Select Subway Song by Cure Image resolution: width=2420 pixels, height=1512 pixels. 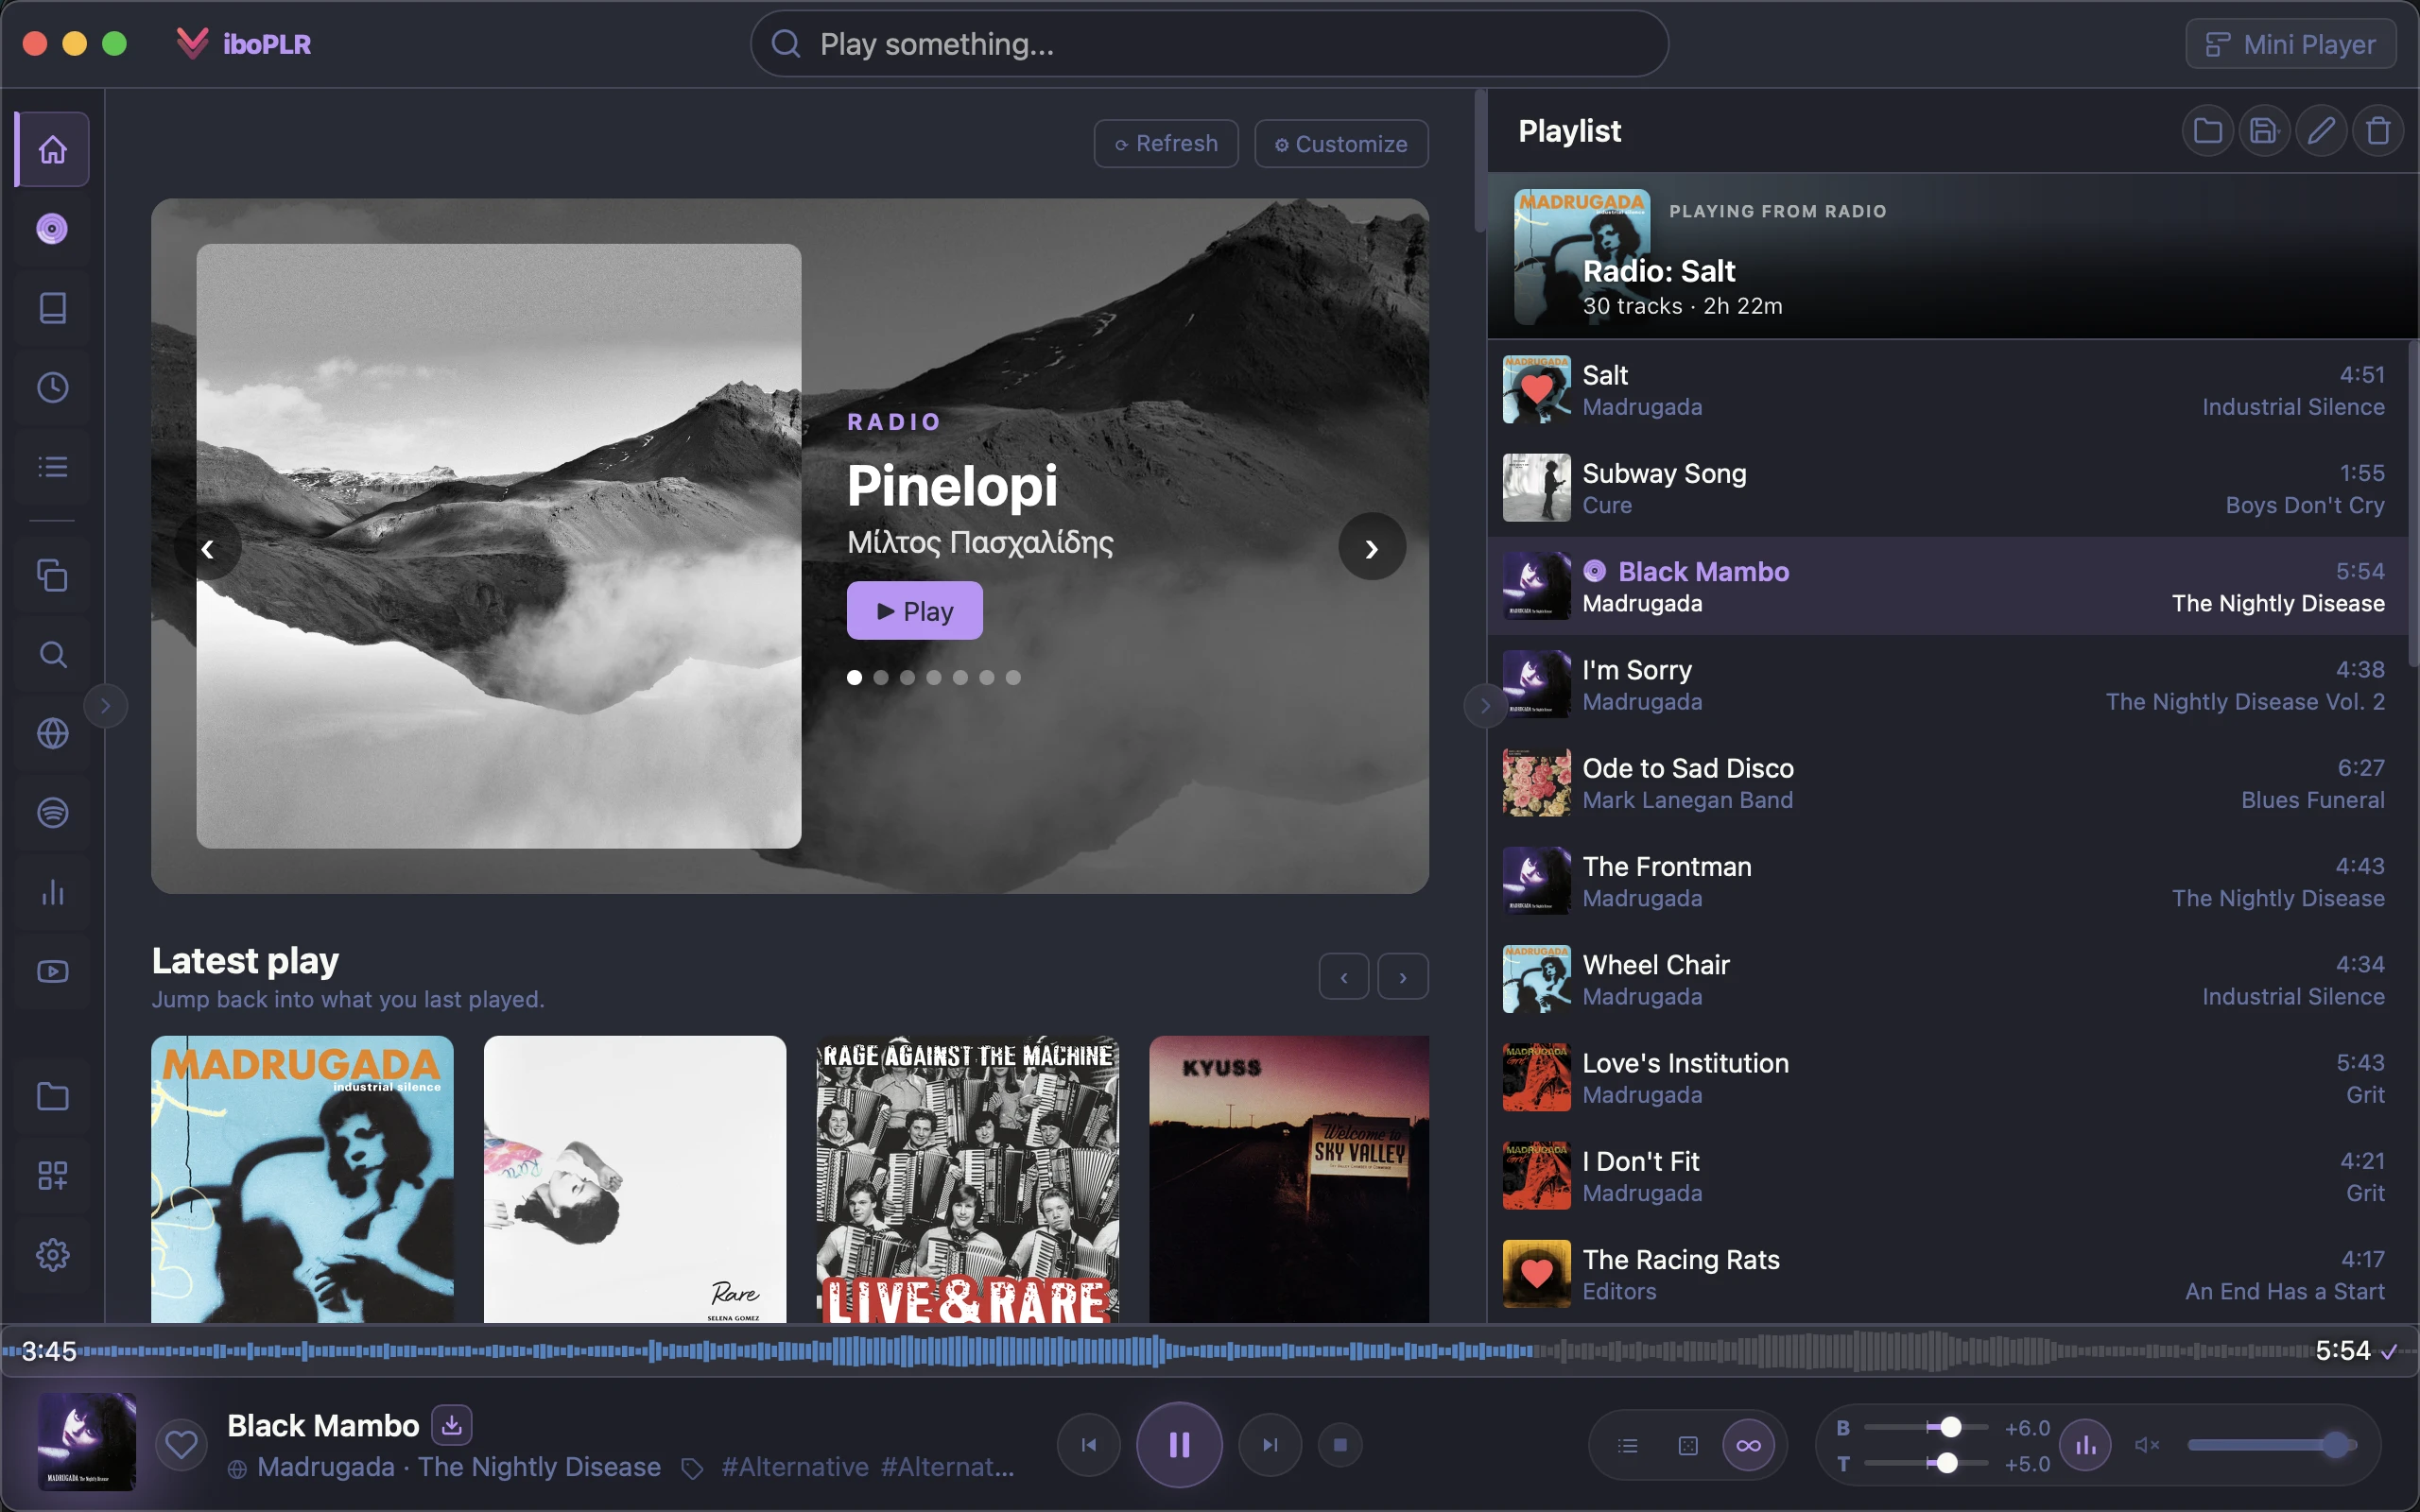tap(1948, 488)
